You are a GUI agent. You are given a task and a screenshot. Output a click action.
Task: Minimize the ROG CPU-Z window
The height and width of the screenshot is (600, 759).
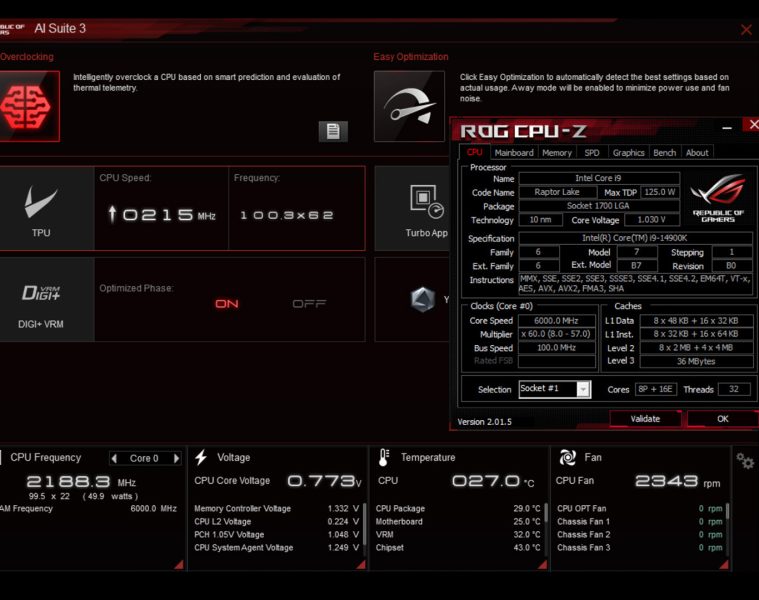(727, 128)
